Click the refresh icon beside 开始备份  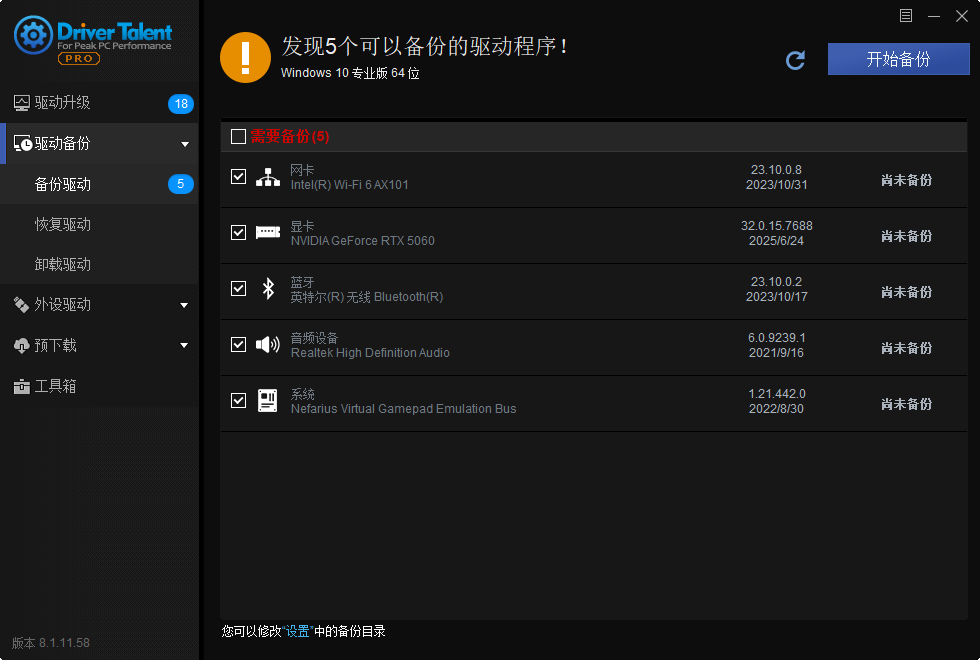[x=795, y=60]
